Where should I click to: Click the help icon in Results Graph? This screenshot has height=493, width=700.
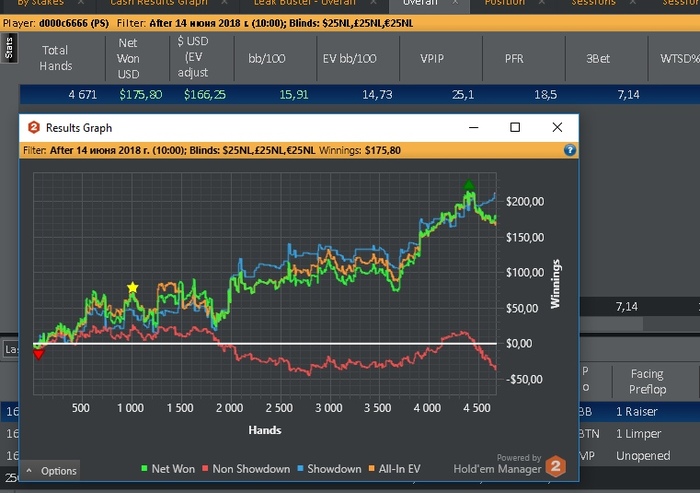click(570, 150)
